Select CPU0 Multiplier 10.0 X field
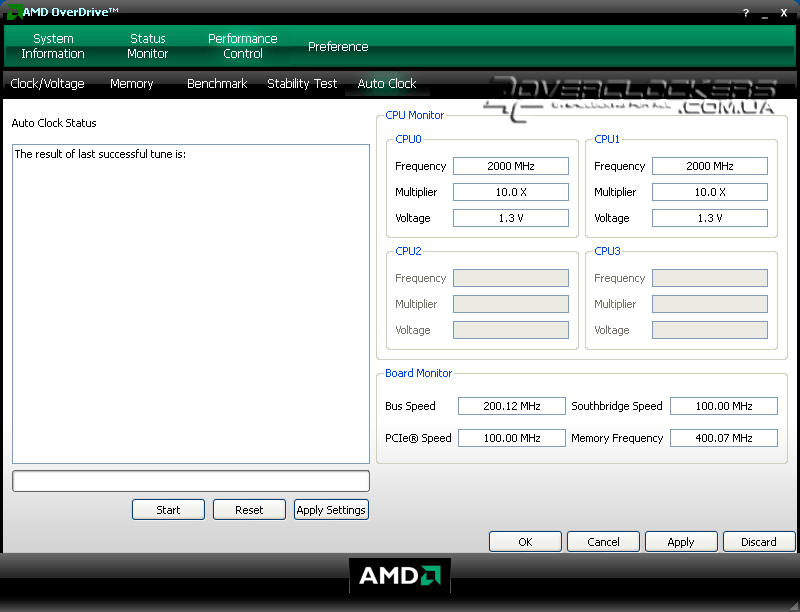Screen dimensions: 800x612 (511, 192)
